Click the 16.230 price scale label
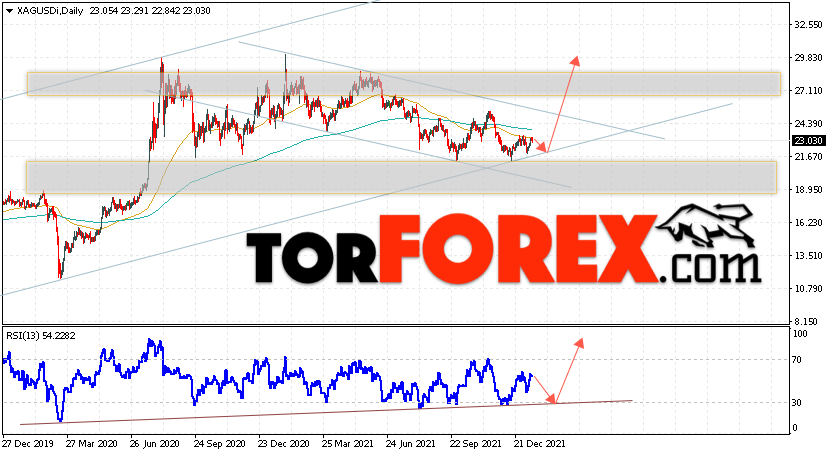Viewport: 830px width, 455px height. click(808, 223)
